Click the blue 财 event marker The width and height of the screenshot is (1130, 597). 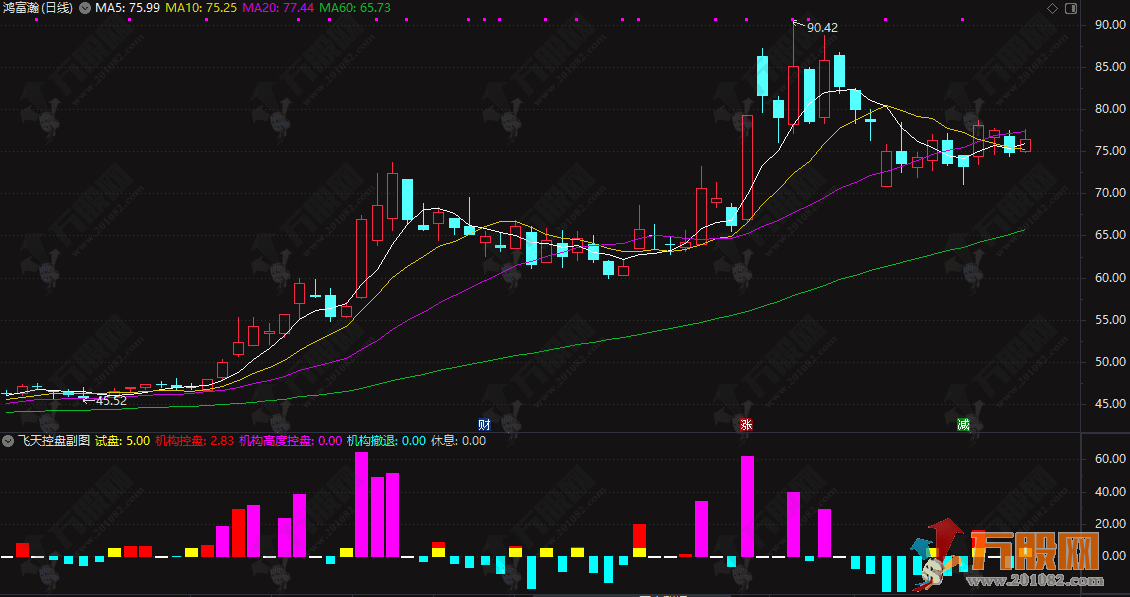tap(485, 424)
